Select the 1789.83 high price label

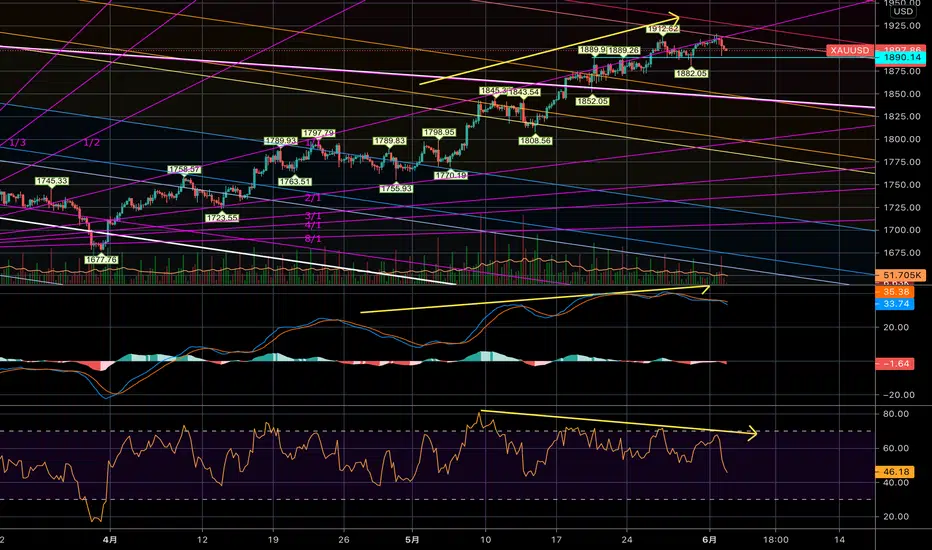coord(389,142)
